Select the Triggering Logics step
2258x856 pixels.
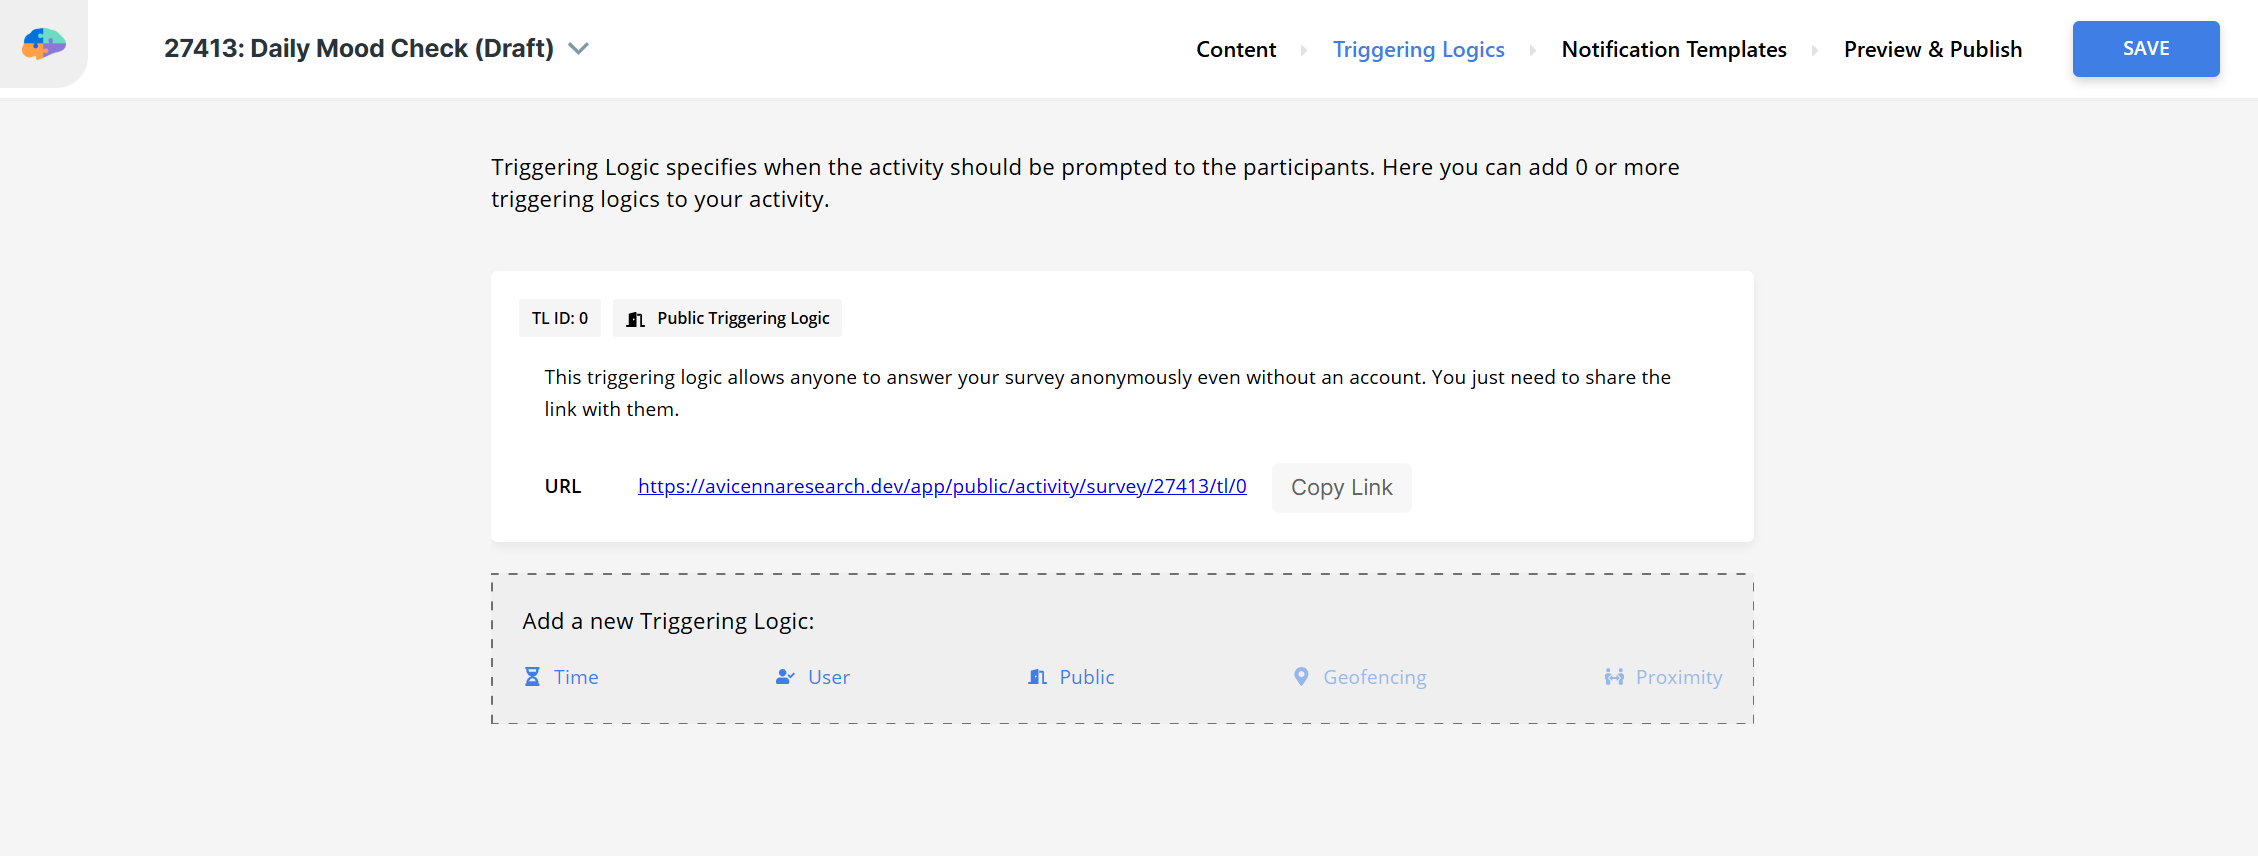tap(1418, 49)
